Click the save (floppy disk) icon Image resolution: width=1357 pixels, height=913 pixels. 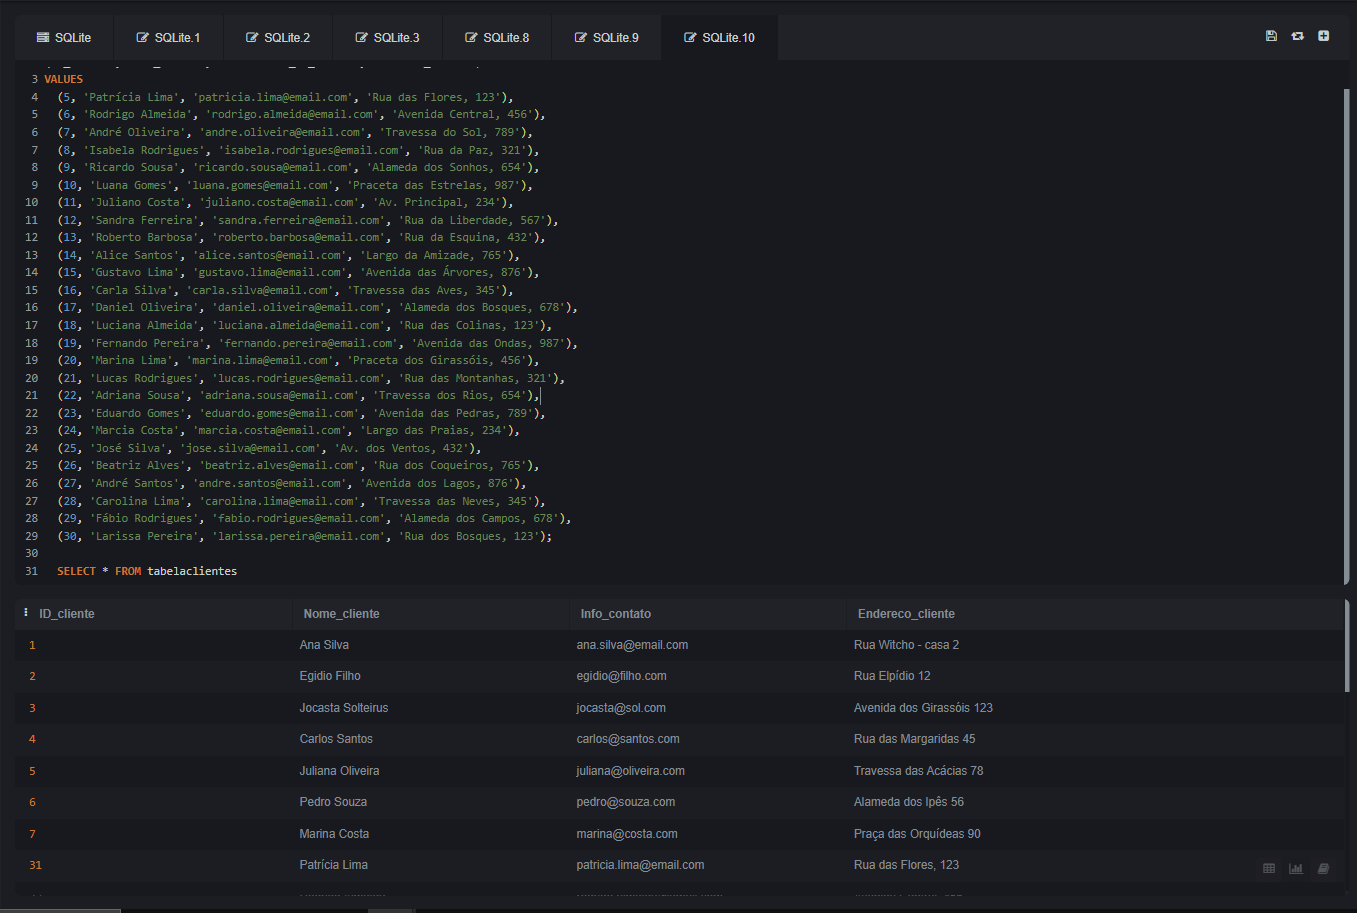point(1271,36)
